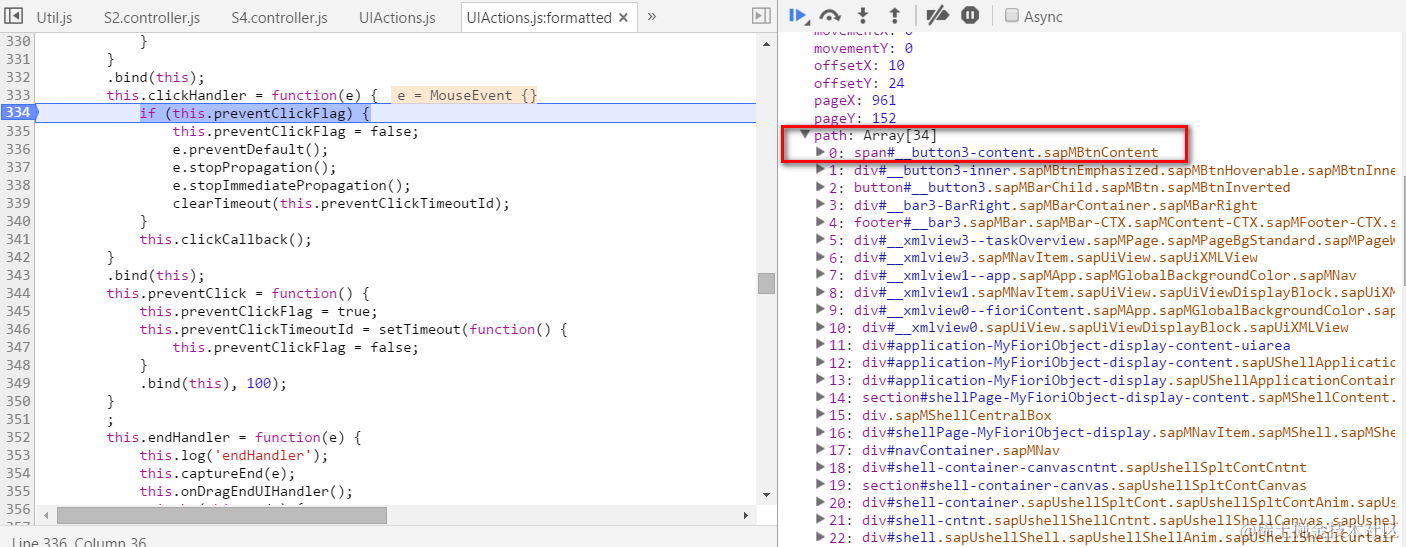The width and height of the screenshot is (1406, 547).
Task: Click the code editor vertical scrollbar thumb
Action: (x=766, y=283)
